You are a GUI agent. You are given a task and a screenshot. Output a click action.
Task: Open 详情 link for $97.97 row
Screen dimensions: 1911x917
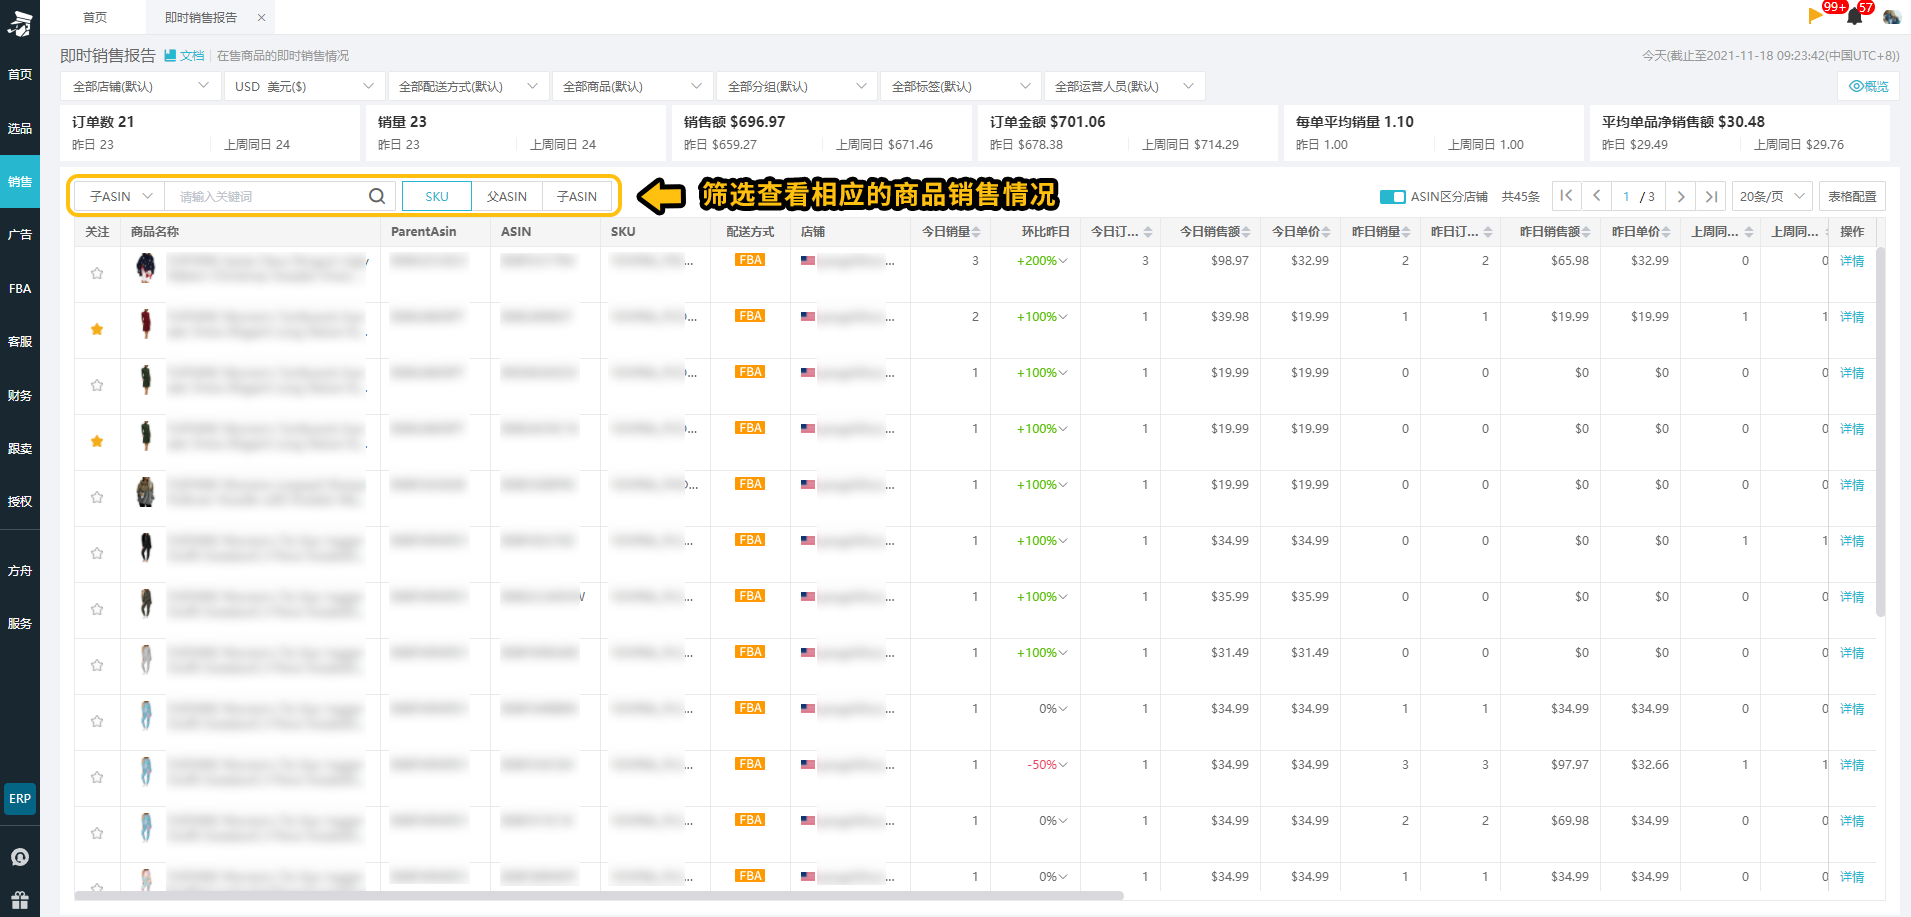point(1852,765)
